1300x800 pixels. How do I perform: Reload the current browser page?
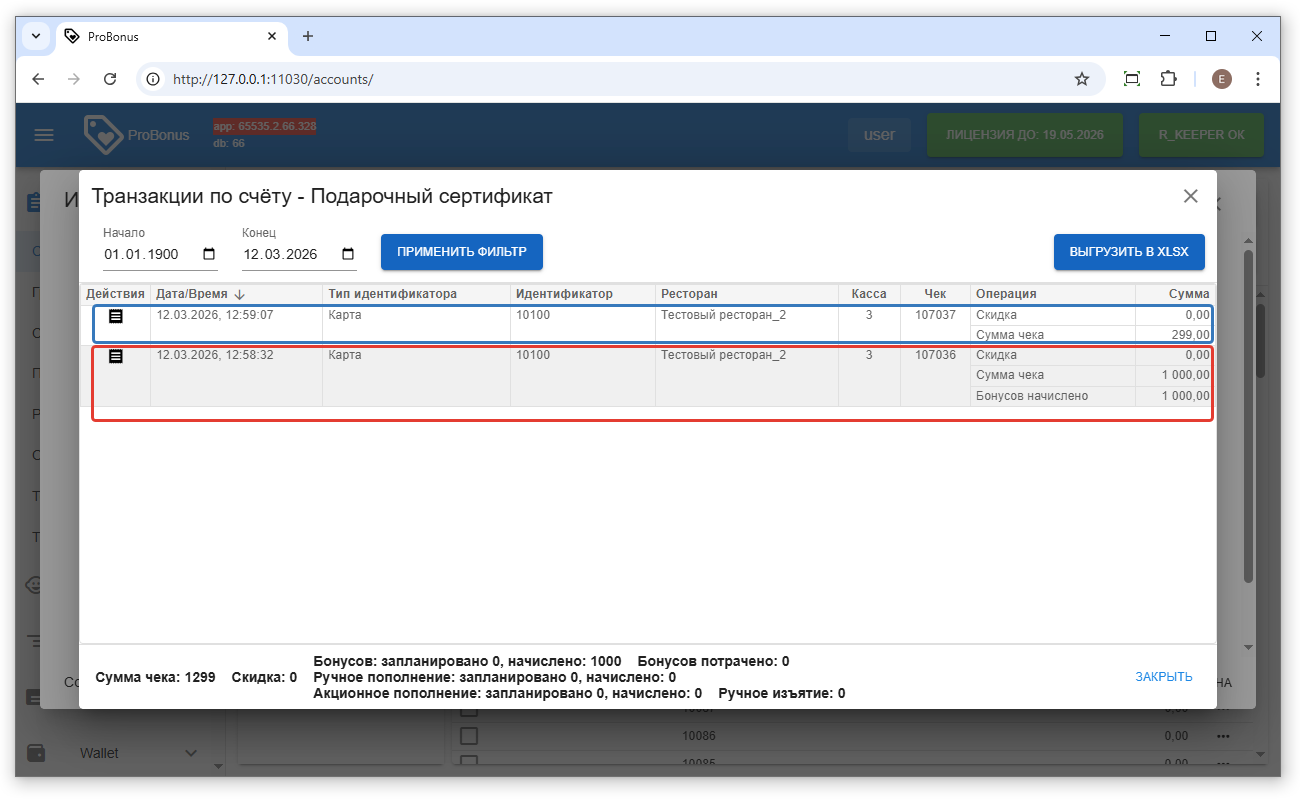pos(111,79)
